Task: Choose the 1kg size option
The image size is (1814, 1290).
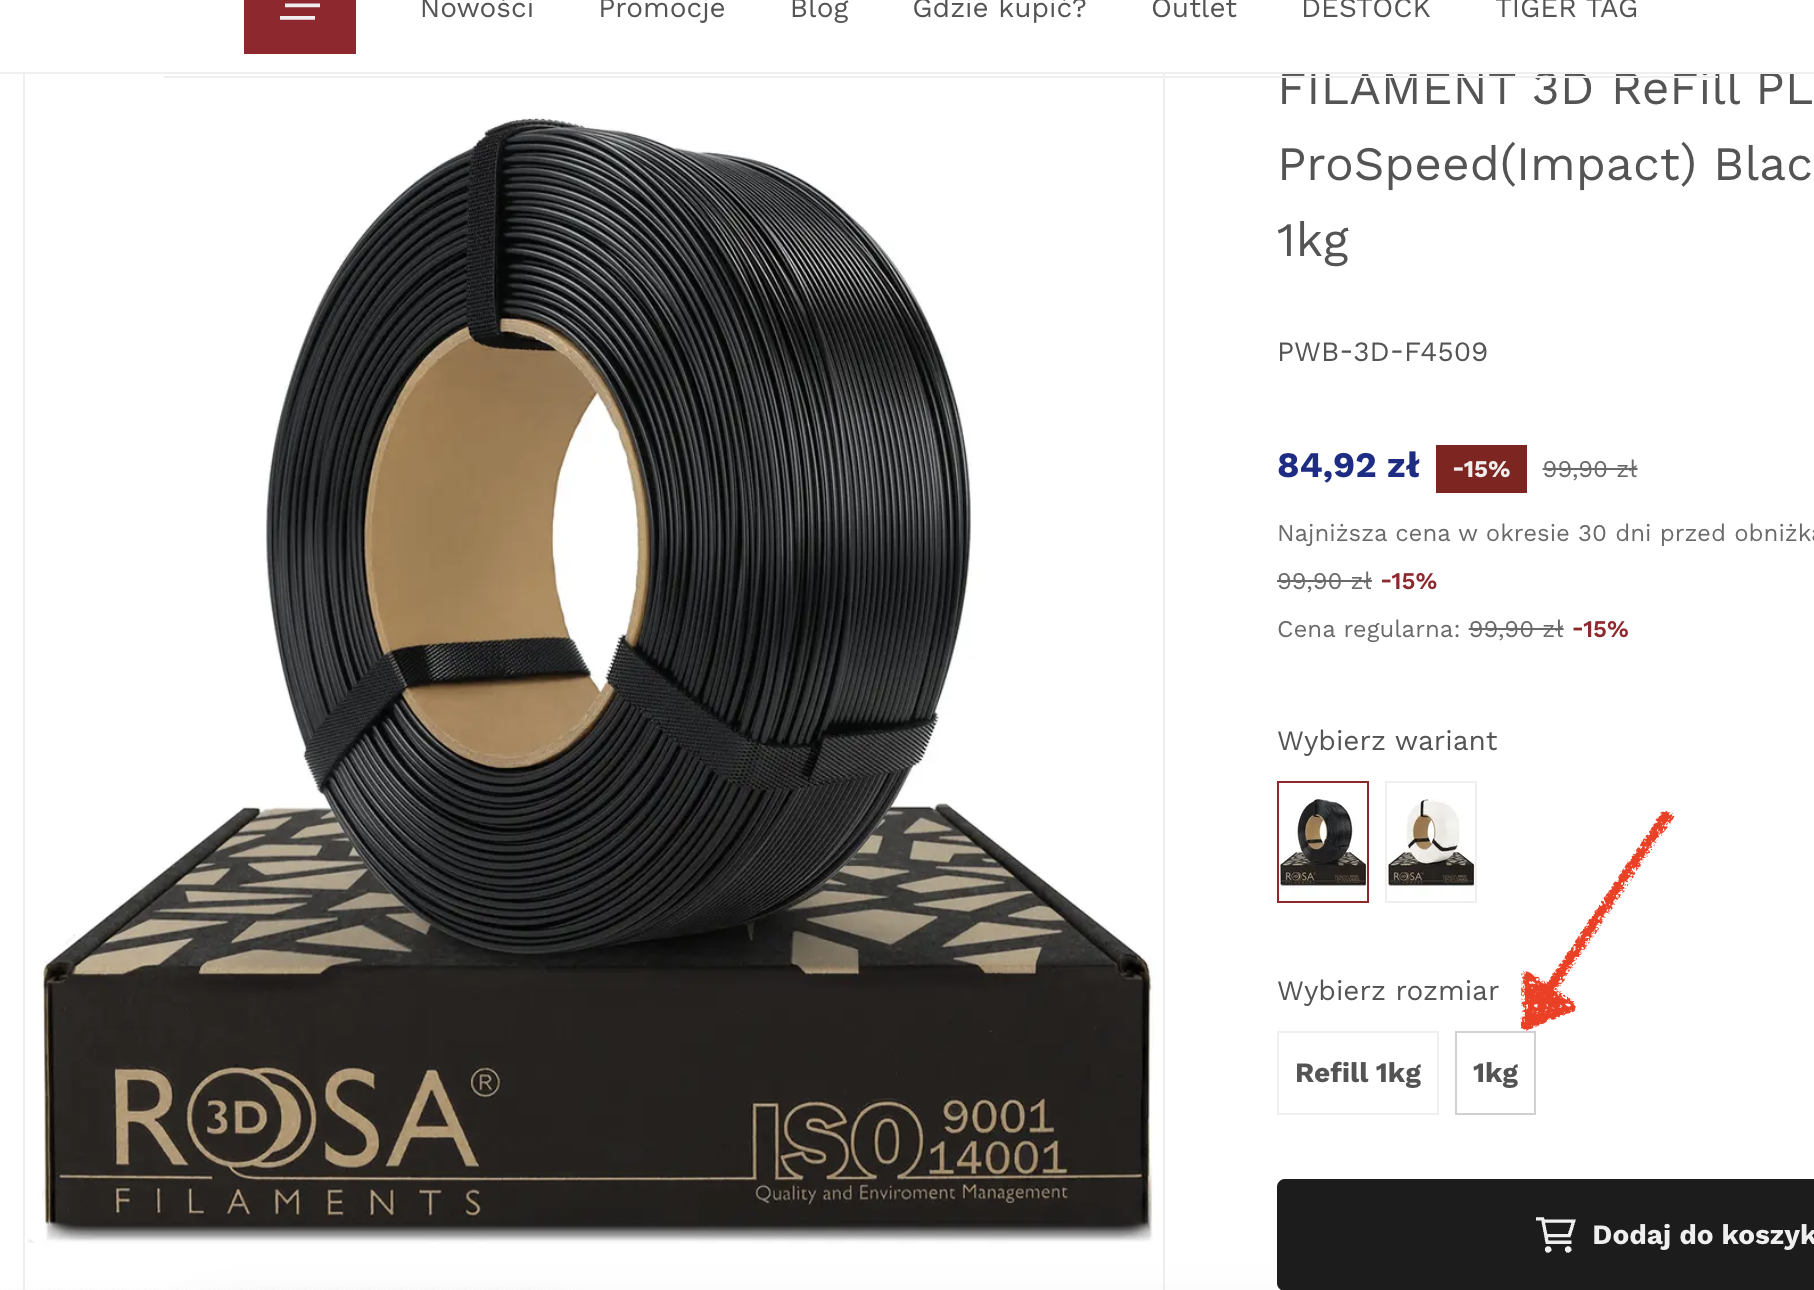Action: [1495, 1073]
